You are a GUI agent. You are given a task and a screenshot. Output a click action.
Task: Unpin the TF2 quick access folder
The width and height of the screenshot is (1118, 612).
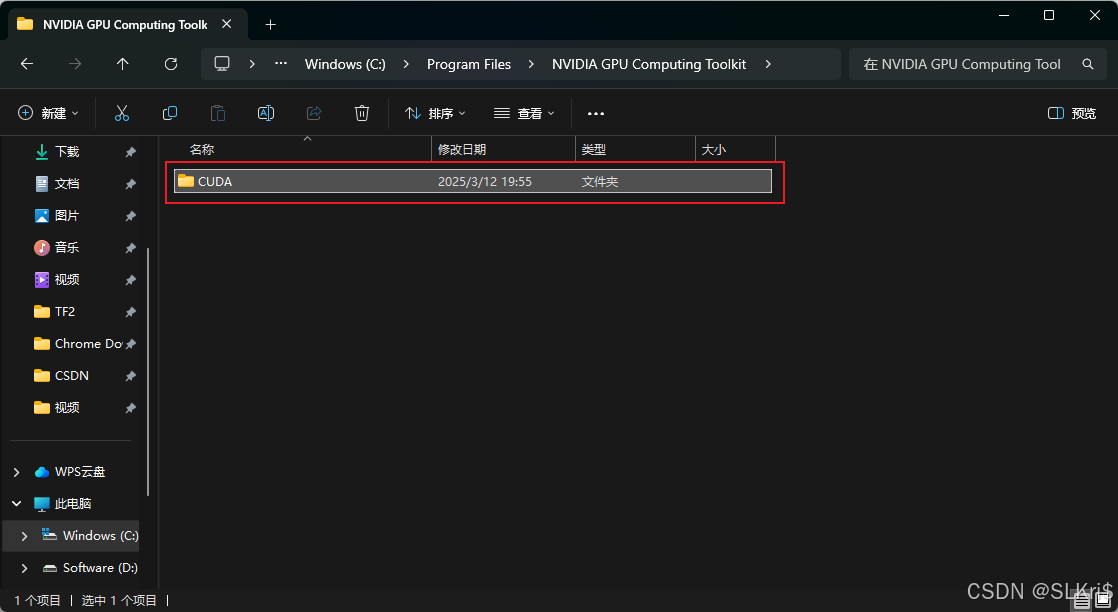130,312
